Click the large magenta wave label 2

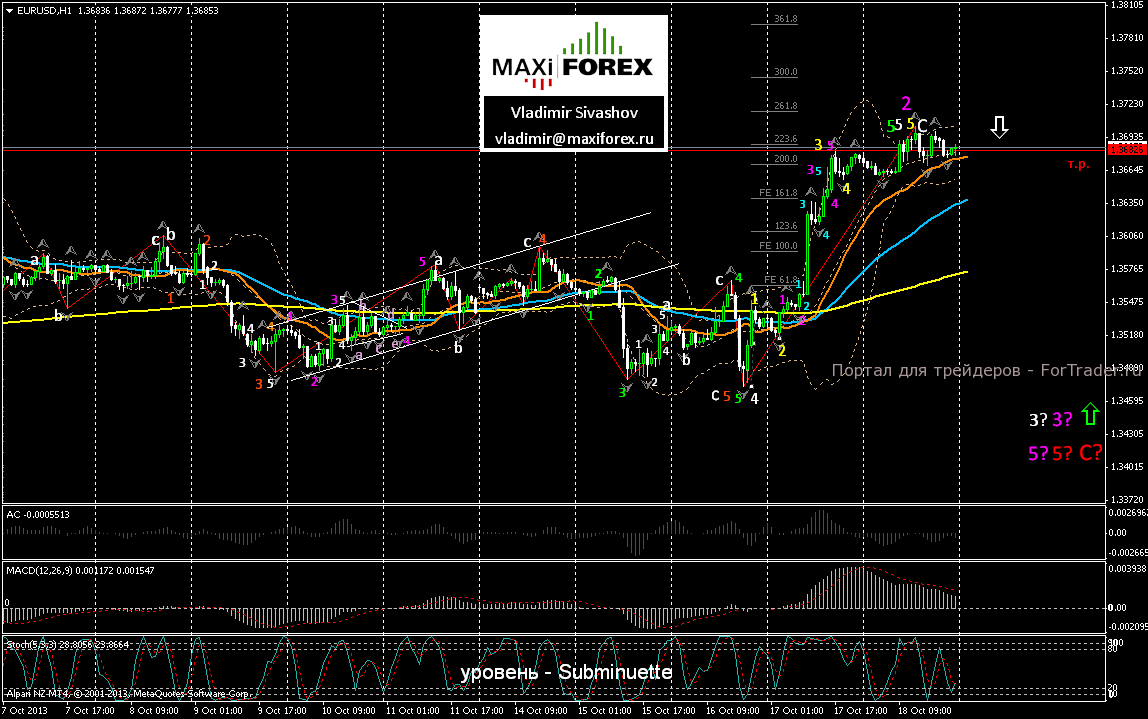pyautogui.click(x=906, y=104)
